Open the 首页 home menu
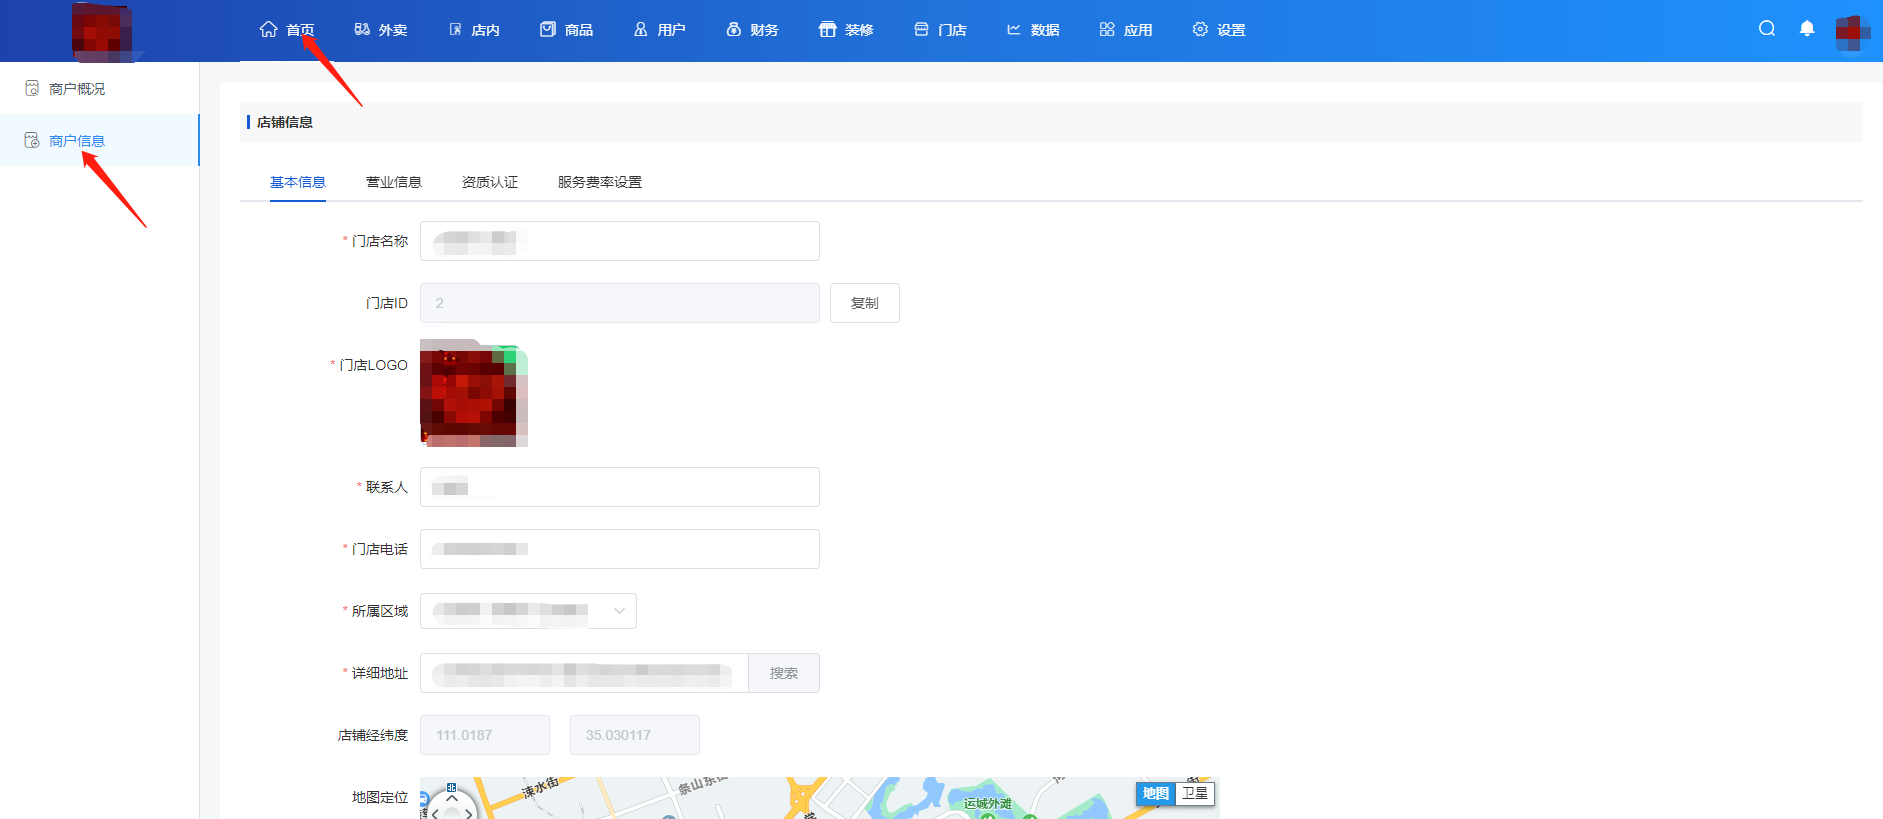This screenshot has height=819, width=1883. click(x=287, y=30)
